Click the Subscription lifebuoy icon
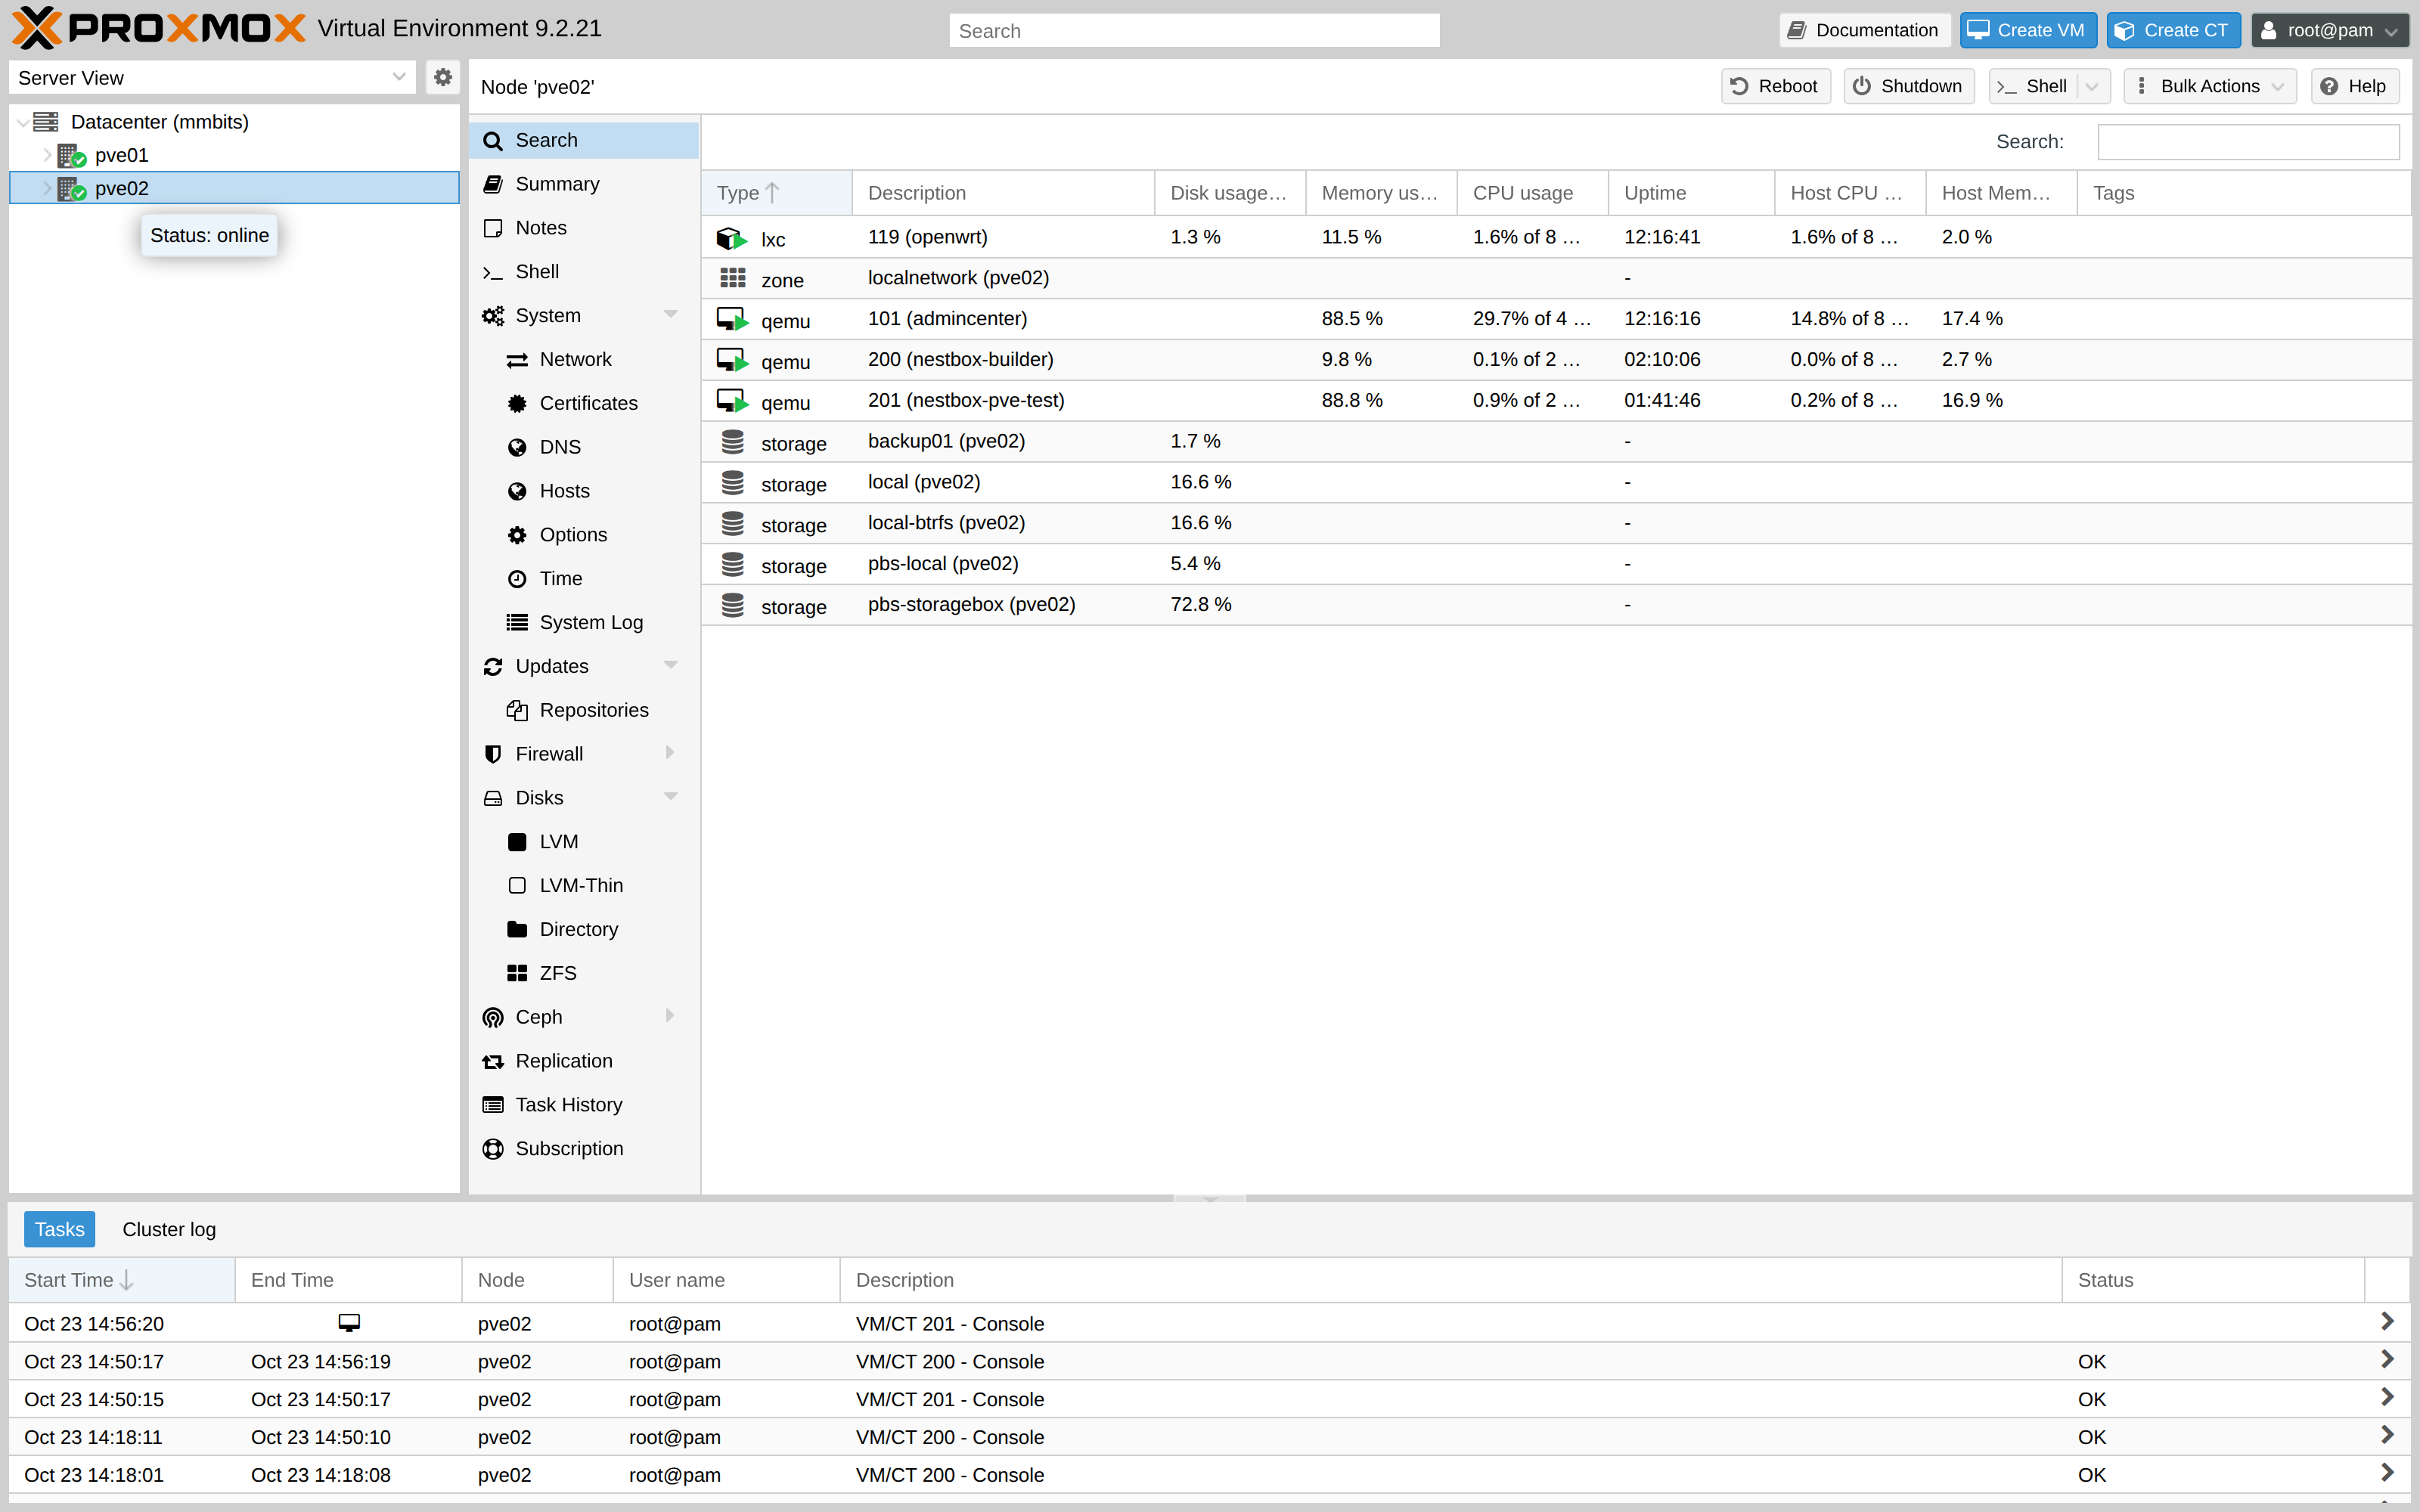Screen dimensions: 2420x1512 [x=493, y=1149]
